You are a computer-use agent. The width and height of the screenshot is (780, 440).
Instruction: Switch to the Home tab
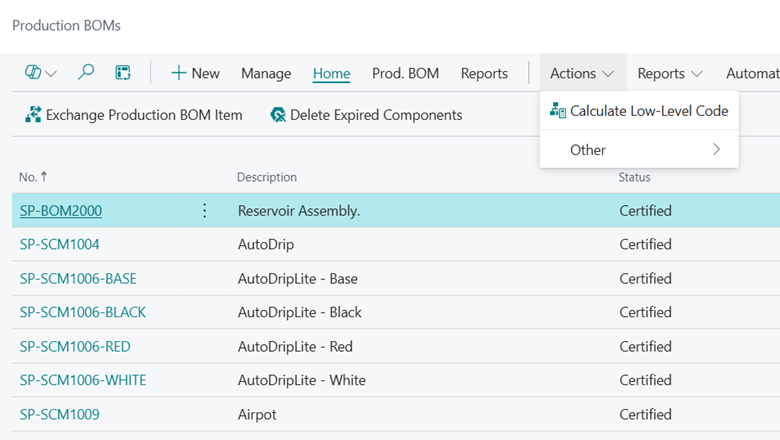(331, 73)
